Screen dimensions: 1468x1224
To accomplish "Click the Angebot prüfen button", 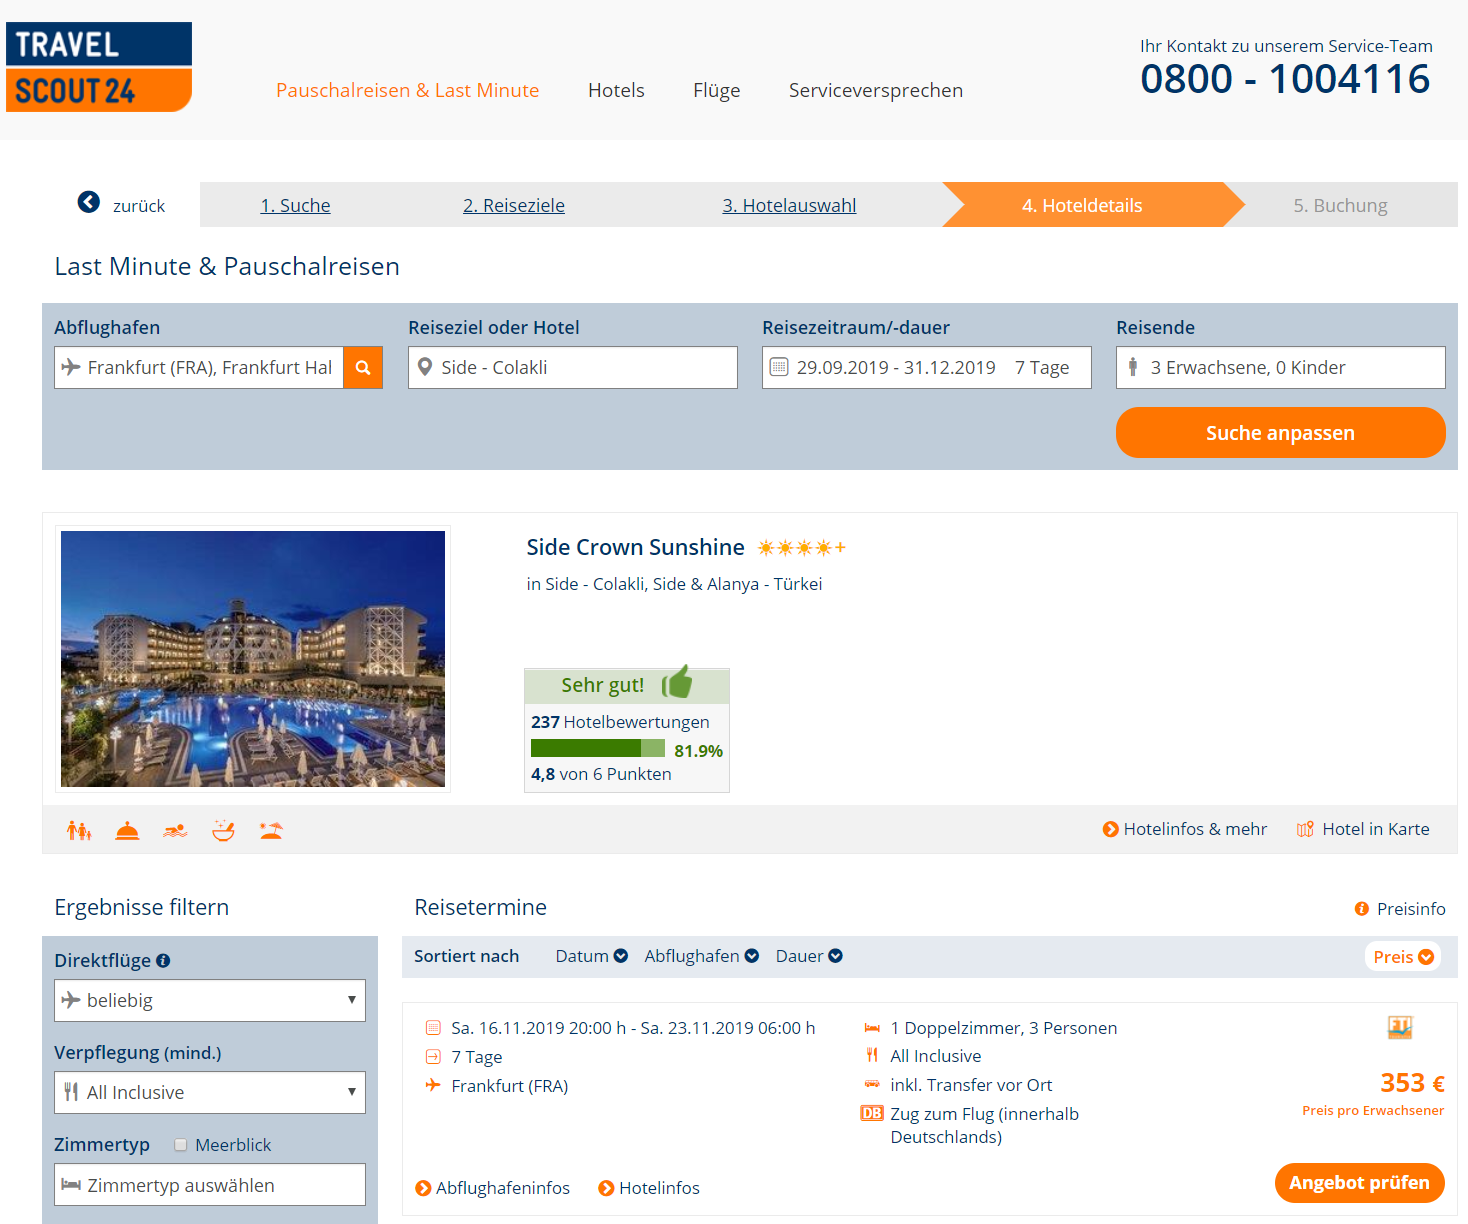I will tap(1360, 1183).
